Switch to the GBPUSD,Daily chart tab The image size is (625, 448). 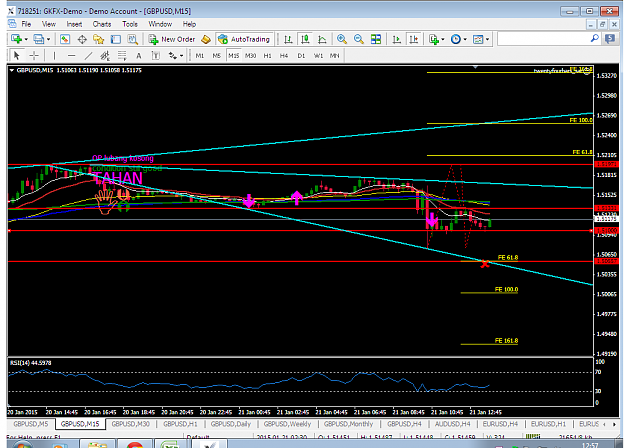231,424
